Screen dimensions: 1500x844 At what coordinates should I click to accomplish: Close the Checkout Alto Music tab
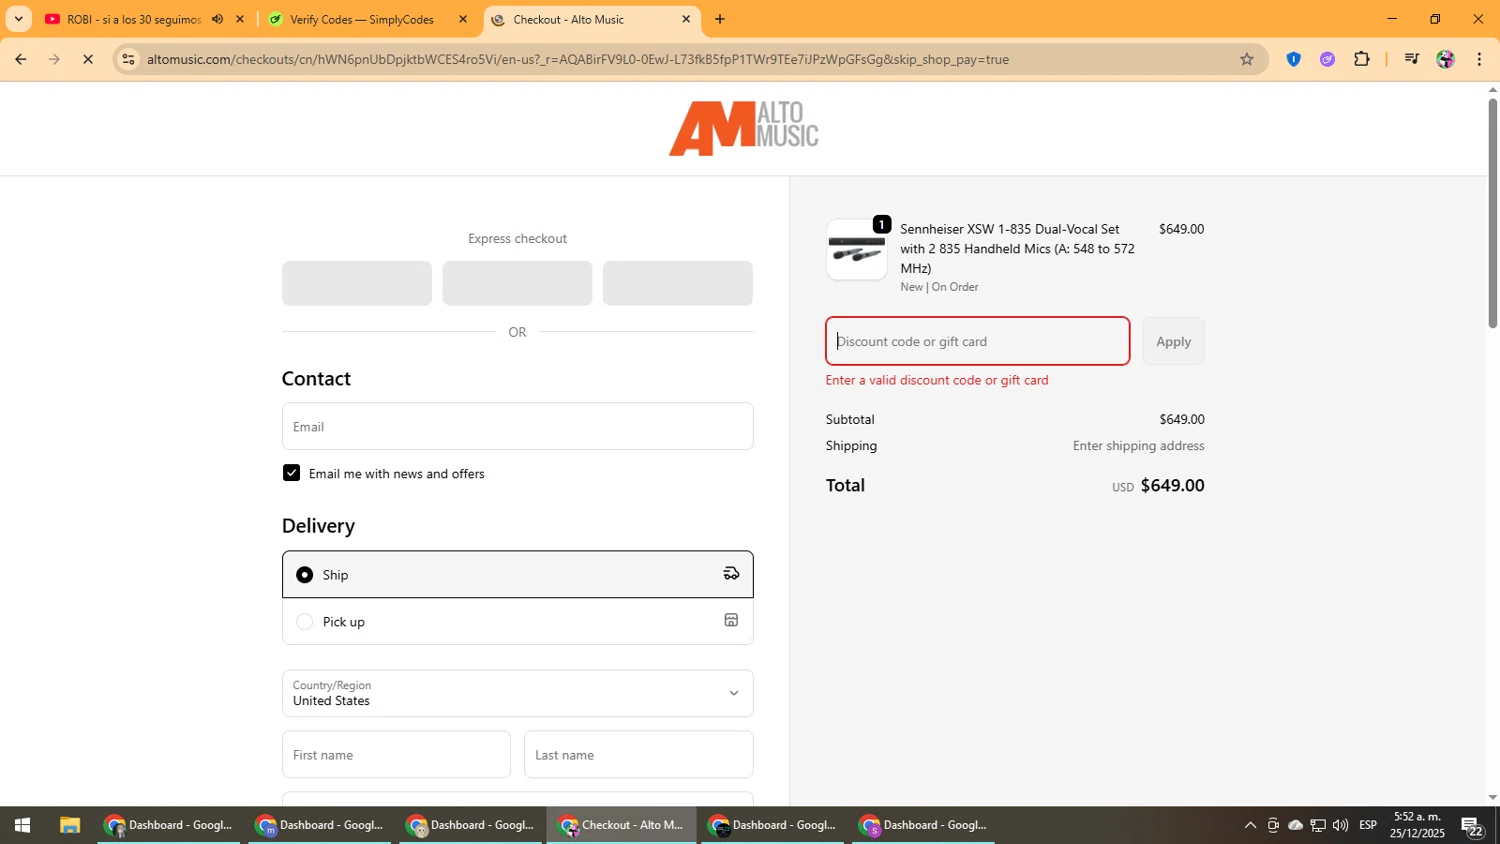click(x=686, y=19)
